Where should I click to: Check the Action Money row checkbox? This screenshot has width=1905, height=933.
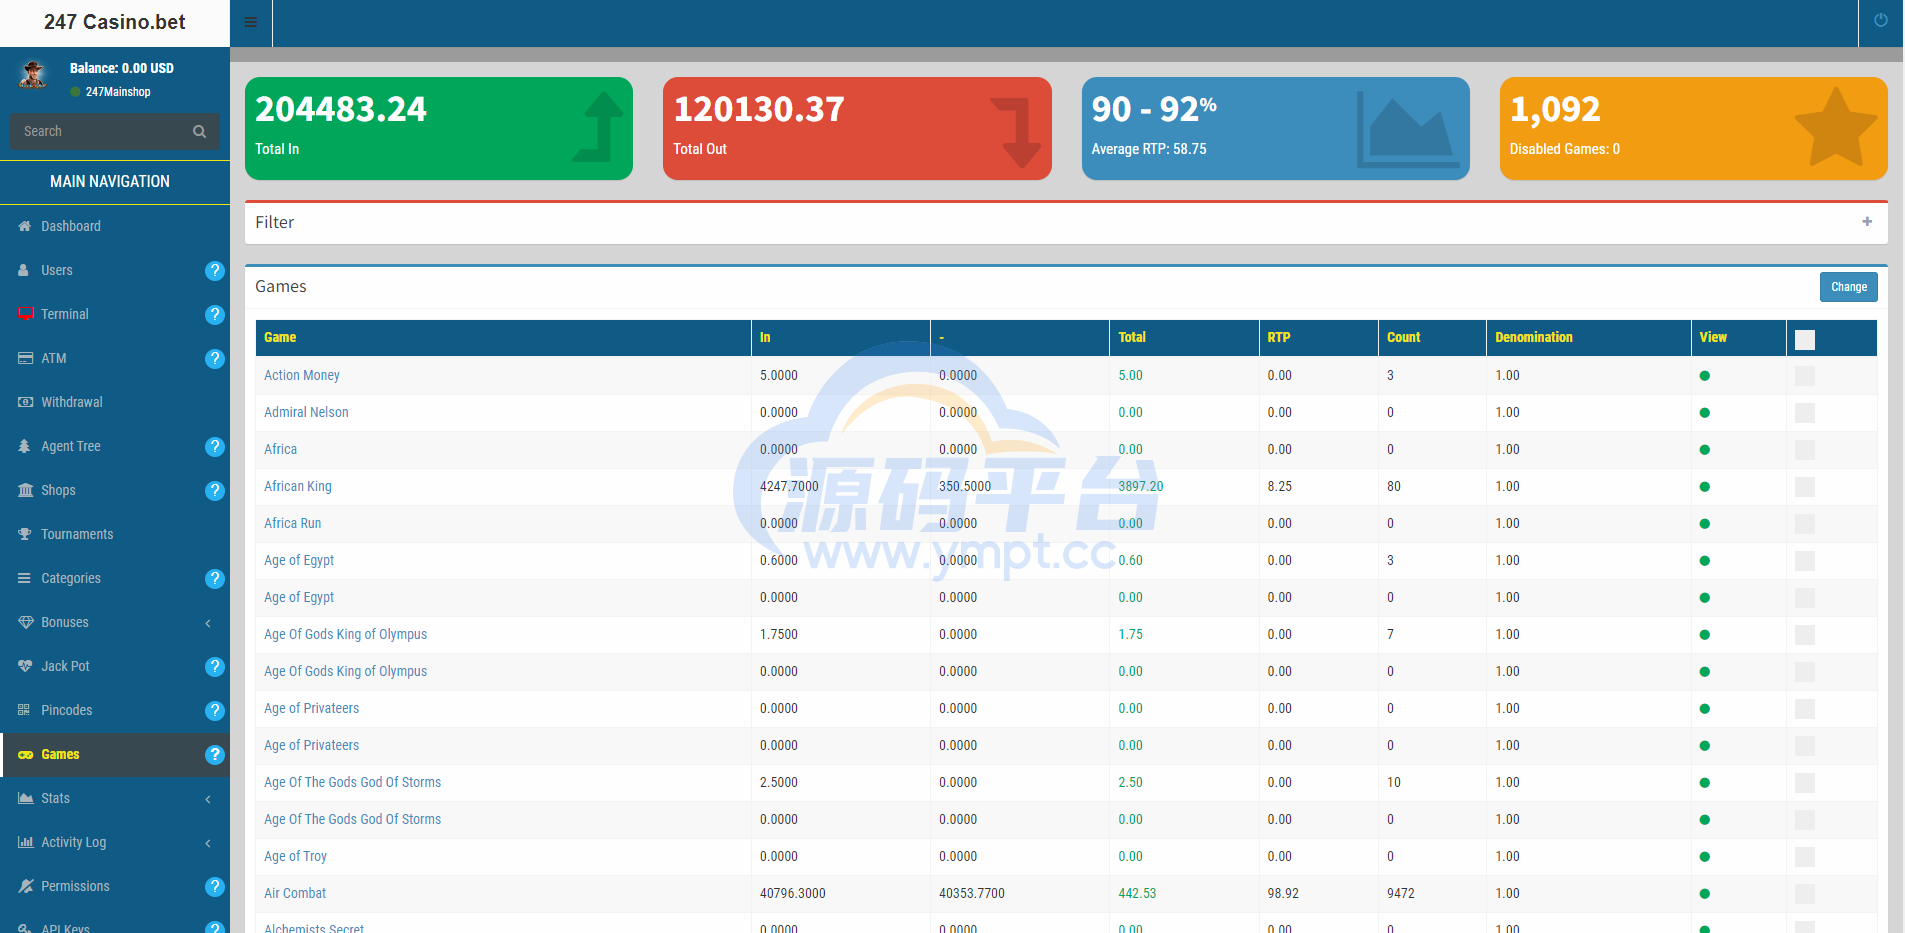click(x=1805, y=376)
